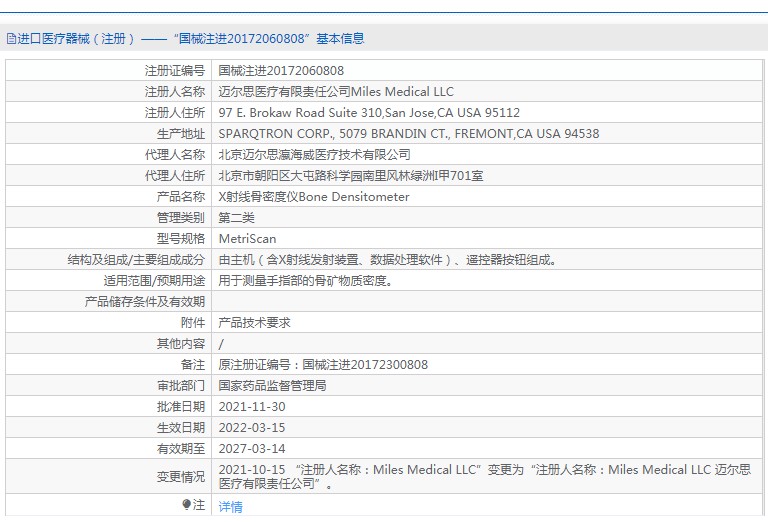Click the 型号规格 label
The image size is (768, 522).
pos(181,239)
